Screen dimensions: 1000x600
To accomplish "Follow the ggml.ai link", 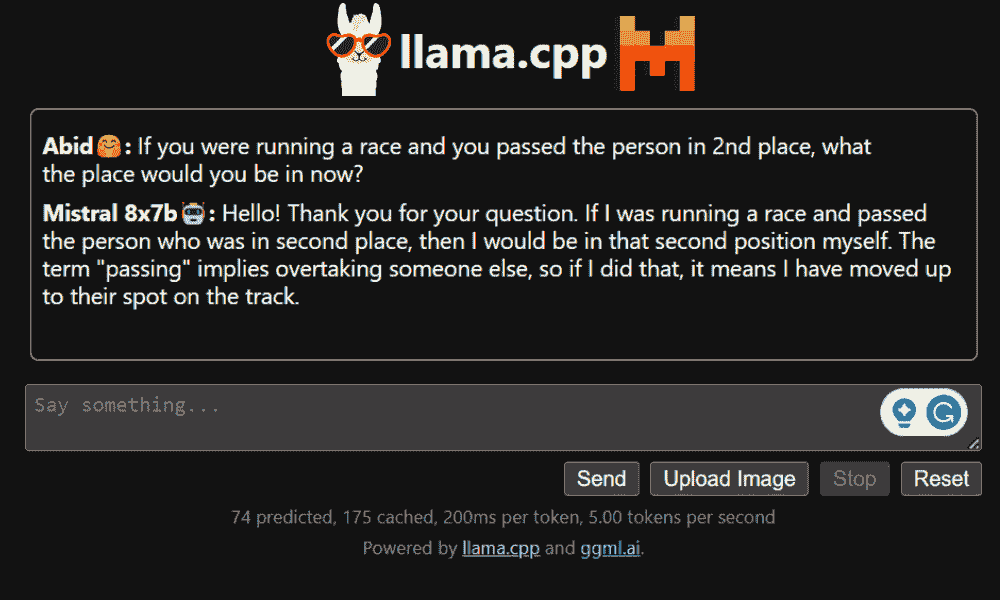I will tap(610, 548).
